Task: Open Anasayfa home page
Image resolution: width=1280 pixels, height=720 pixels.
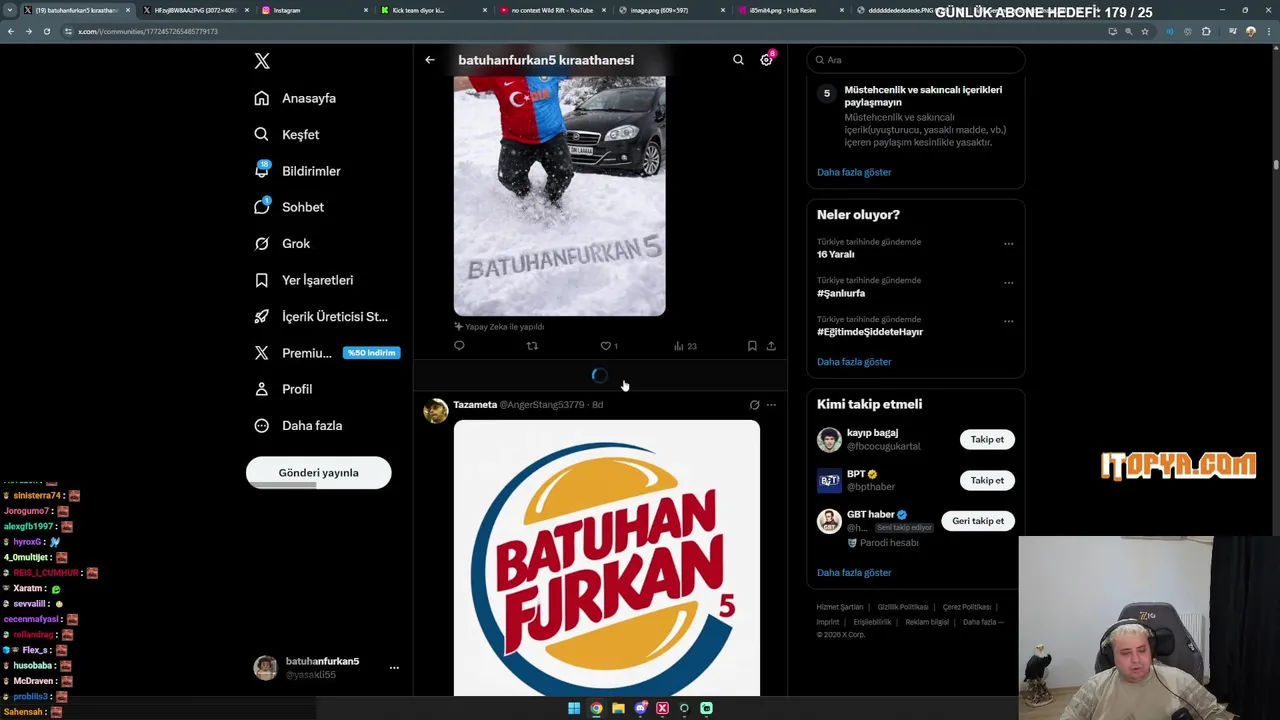Action: click(x=295, y=98)
